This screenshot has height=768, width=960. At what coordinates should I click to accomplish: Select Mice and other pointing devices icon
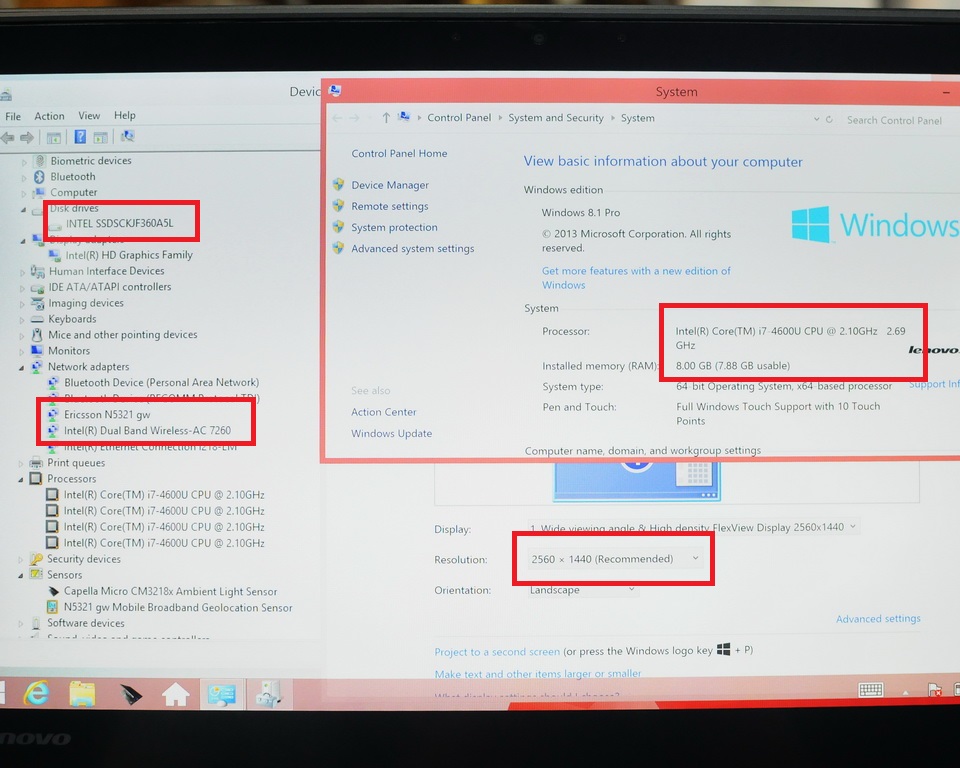[x=37, y=334]
